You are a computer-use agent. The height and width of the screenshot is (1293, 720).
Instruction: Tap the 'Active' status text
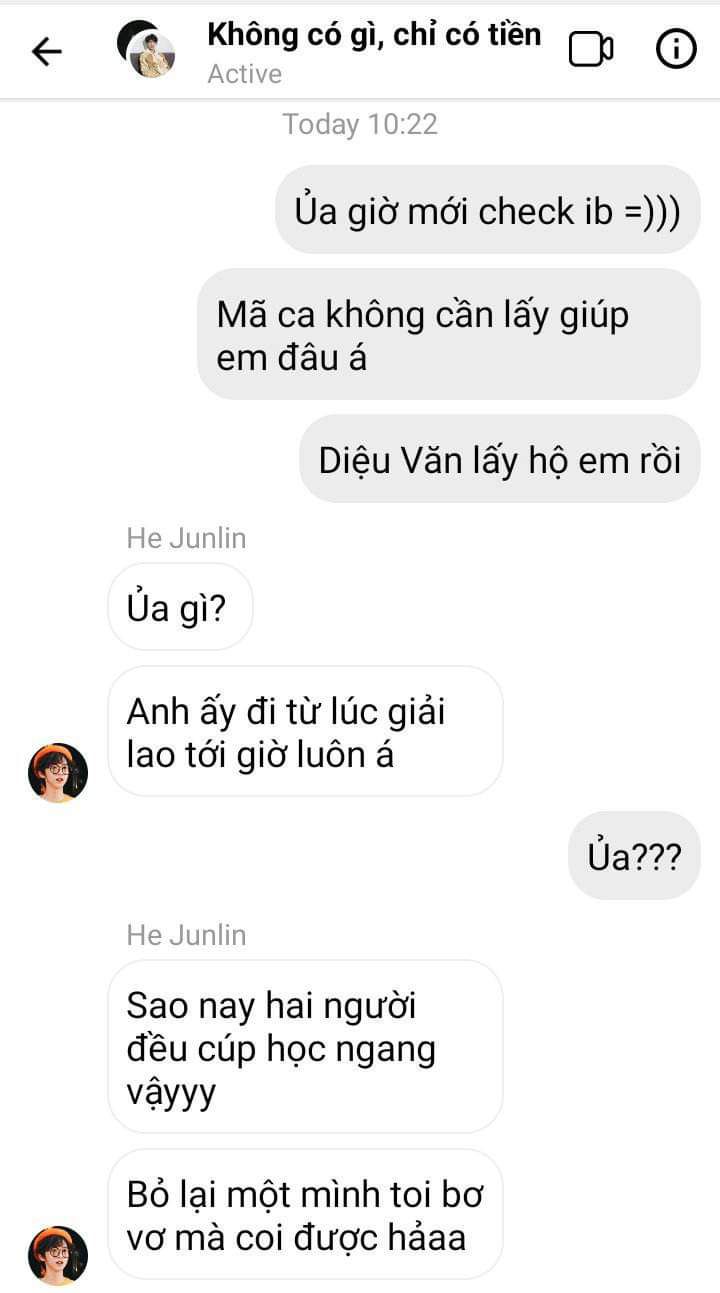244,74
